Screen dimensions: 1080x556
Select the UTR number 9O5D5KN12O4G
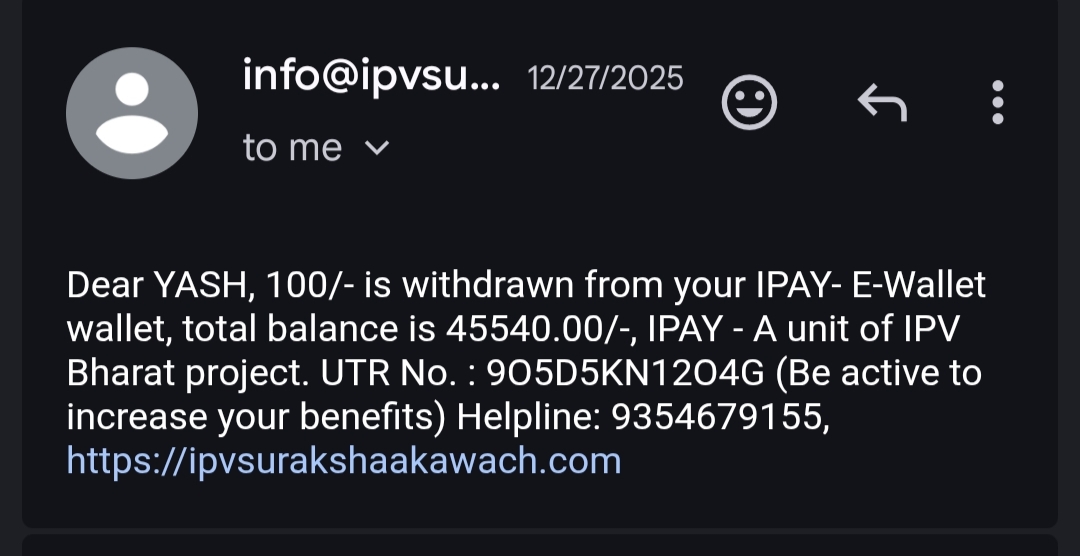point(625,373)
